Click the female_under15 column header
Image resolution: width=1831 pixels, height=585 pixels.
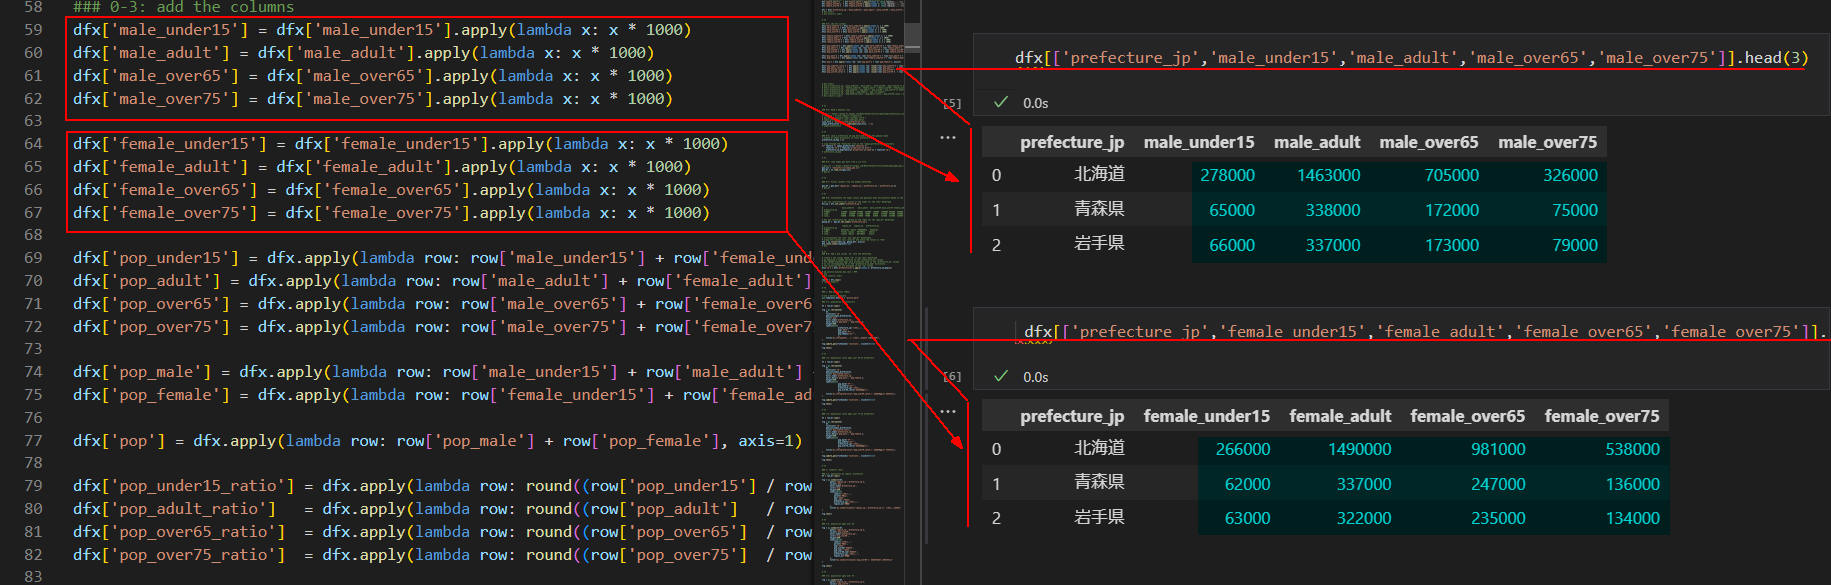(1207, 416)
